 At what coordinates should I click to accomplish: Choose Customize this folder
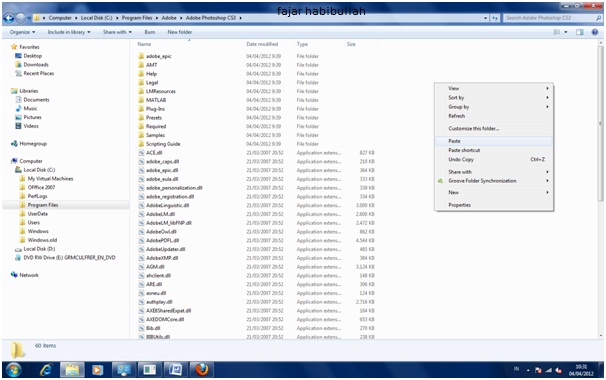tap(494, 128)
